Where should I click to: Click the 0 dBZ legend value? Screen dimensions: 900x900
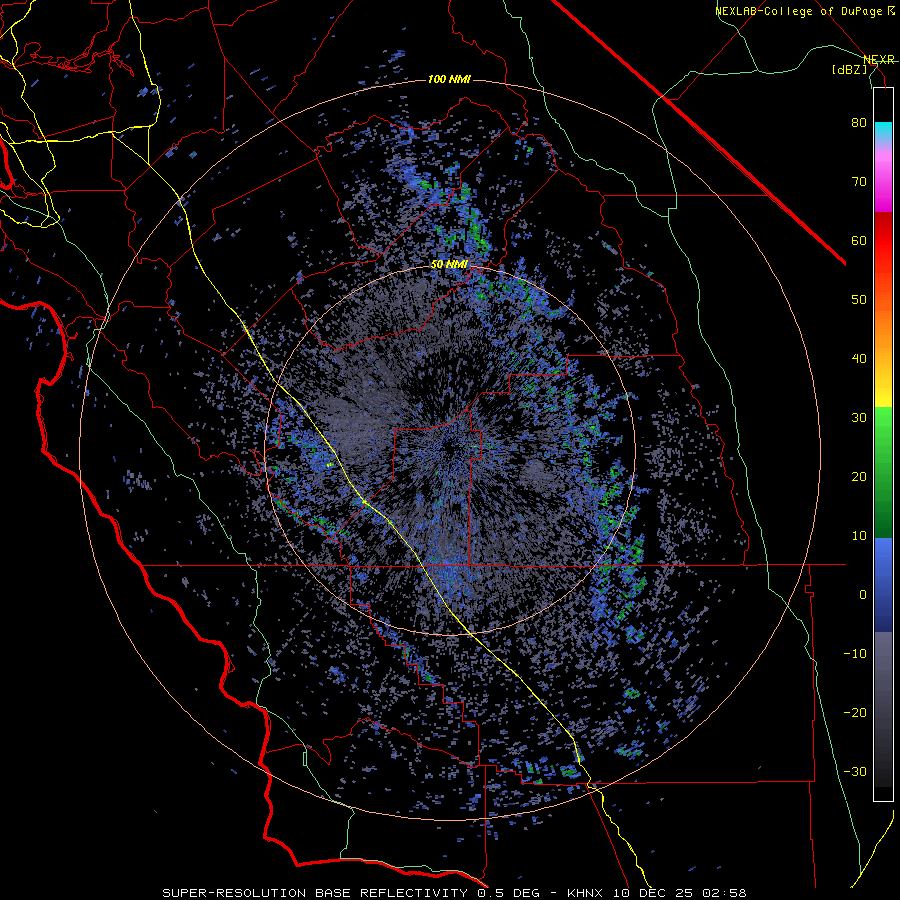pyautogui.click(x=863, y=595)
